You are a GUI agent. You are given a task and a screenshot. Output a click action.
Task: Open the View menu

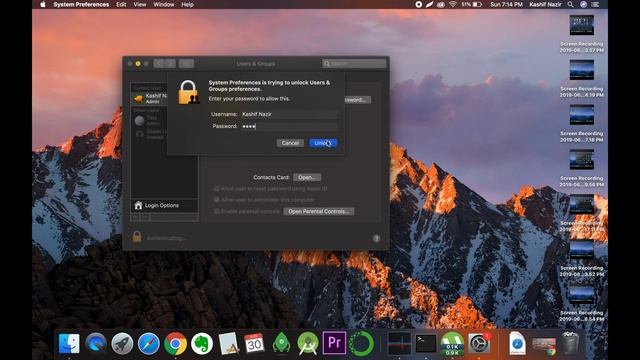(x=140, y=4)
